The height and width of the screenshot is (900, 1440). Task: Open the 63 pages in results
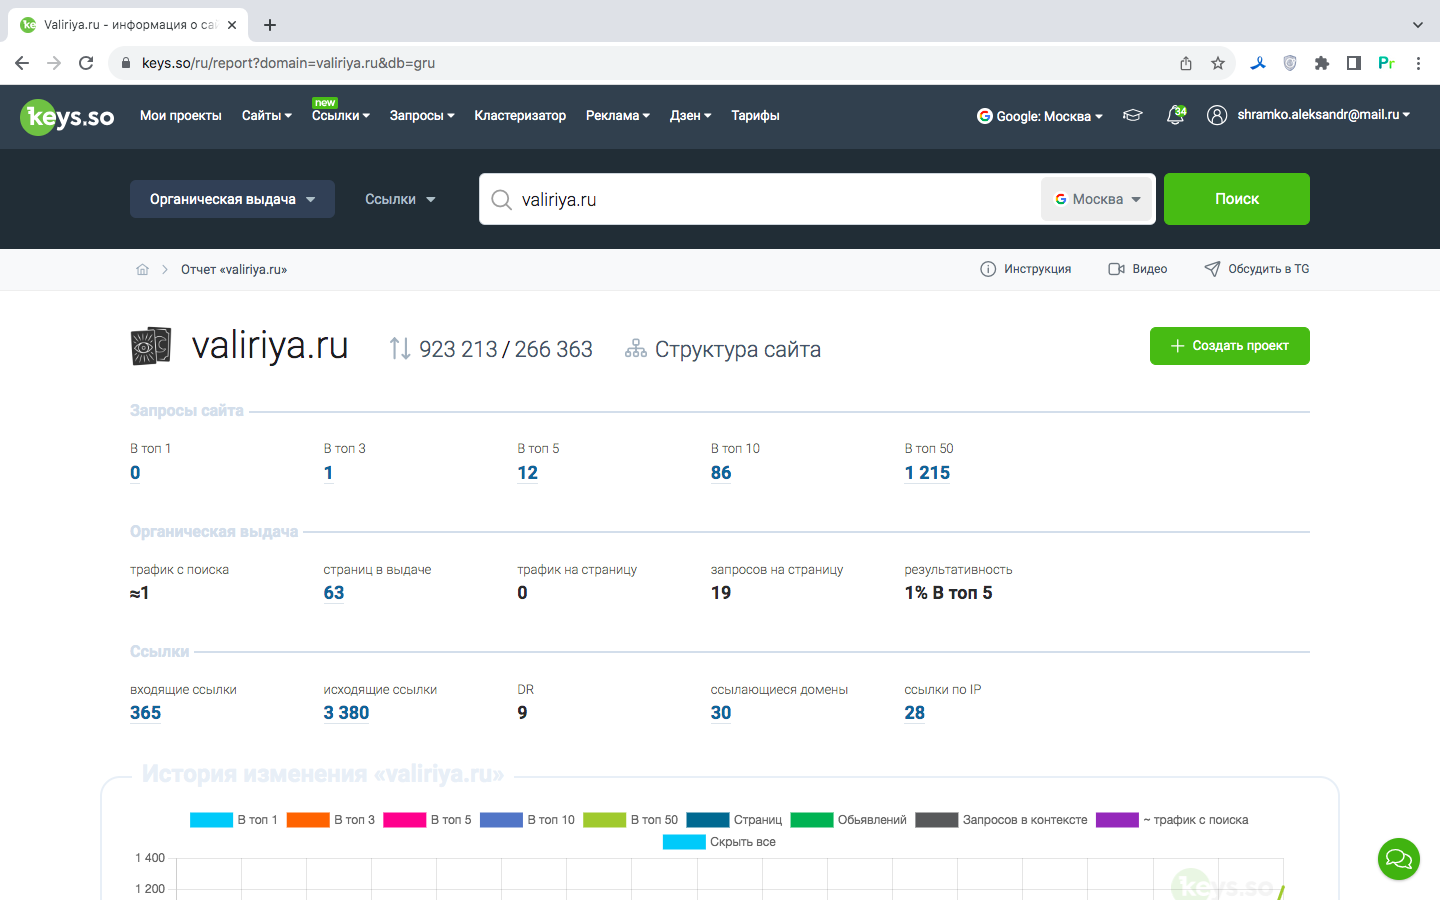pos(334,593)
